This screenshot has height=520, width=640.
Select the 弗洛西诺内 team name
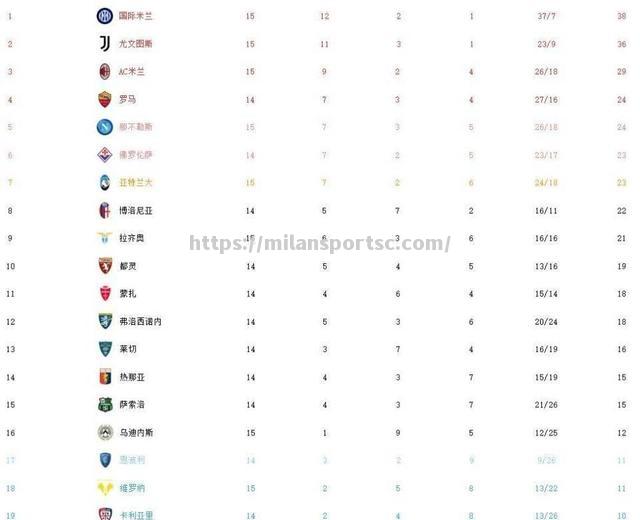click(140, 322)
